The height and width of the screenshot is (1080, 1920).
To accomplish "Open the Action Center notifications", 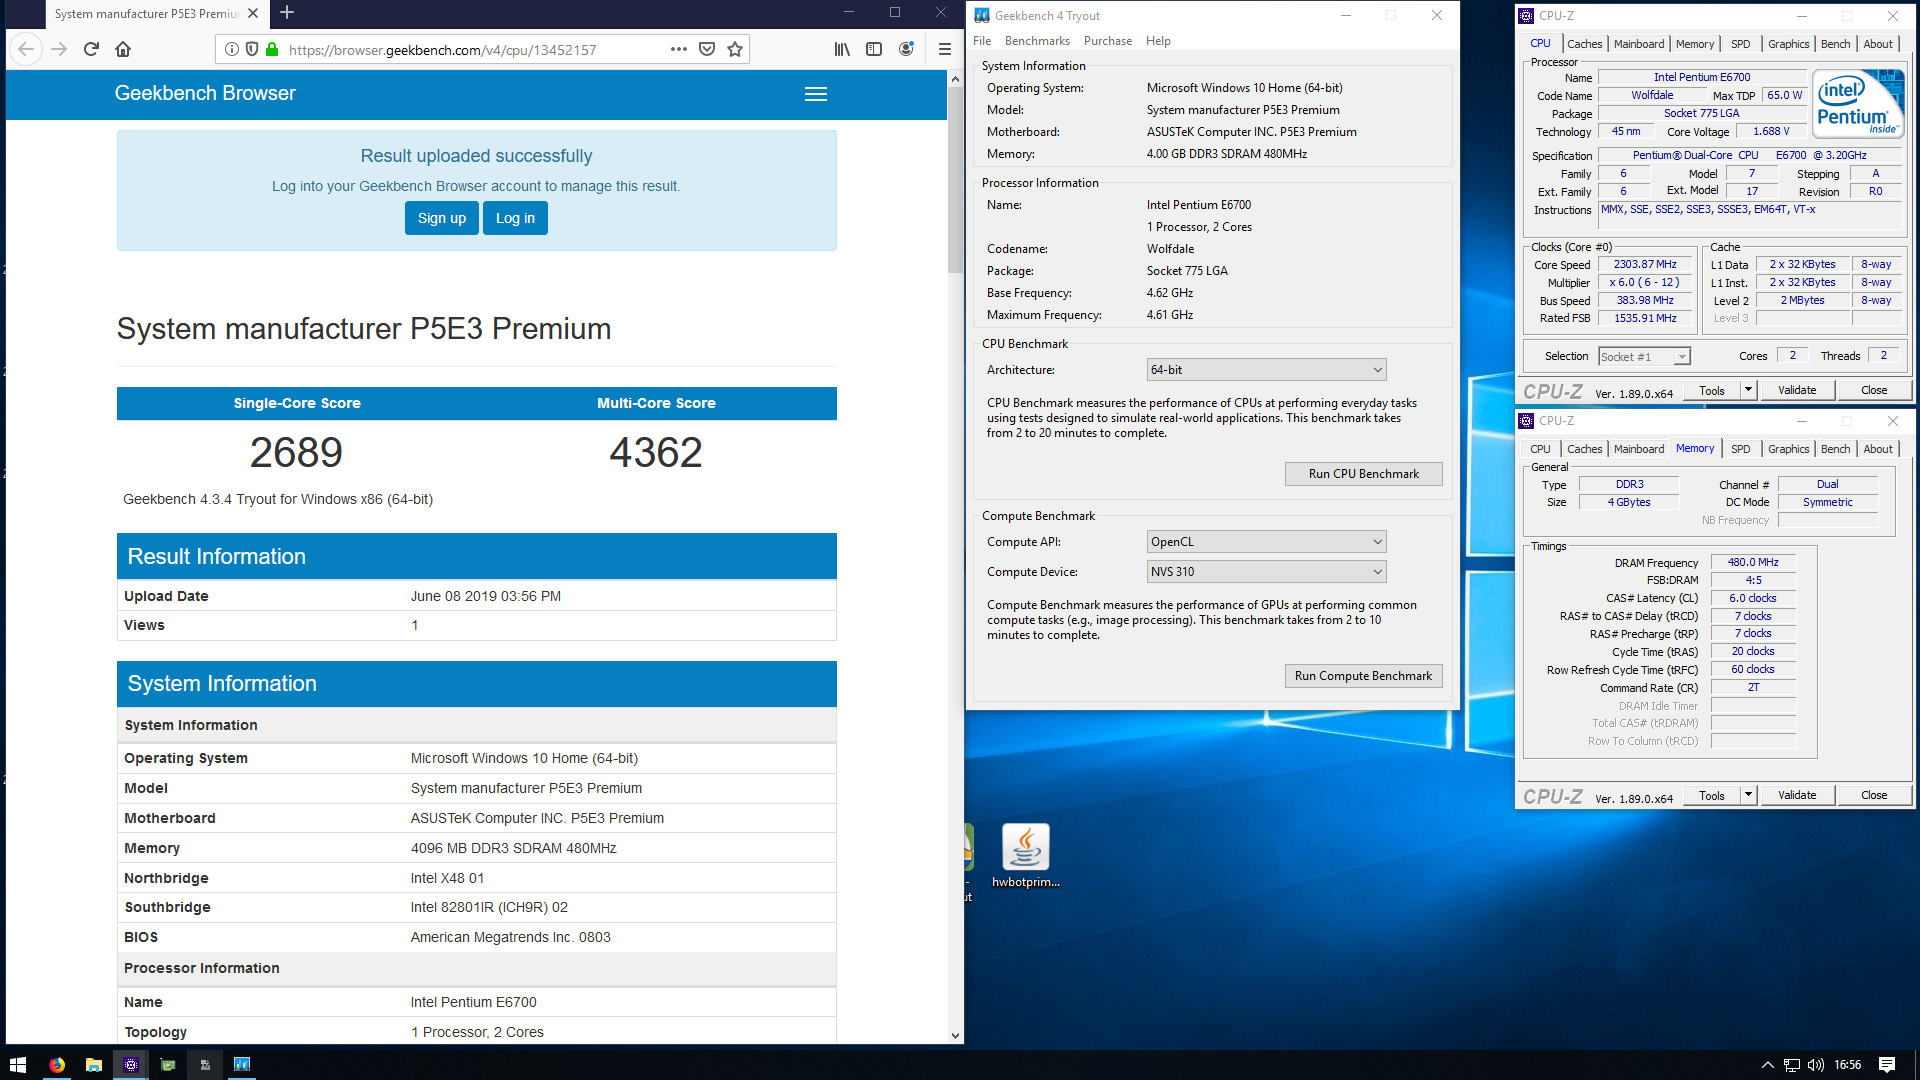I will tap(1887, 1065).
